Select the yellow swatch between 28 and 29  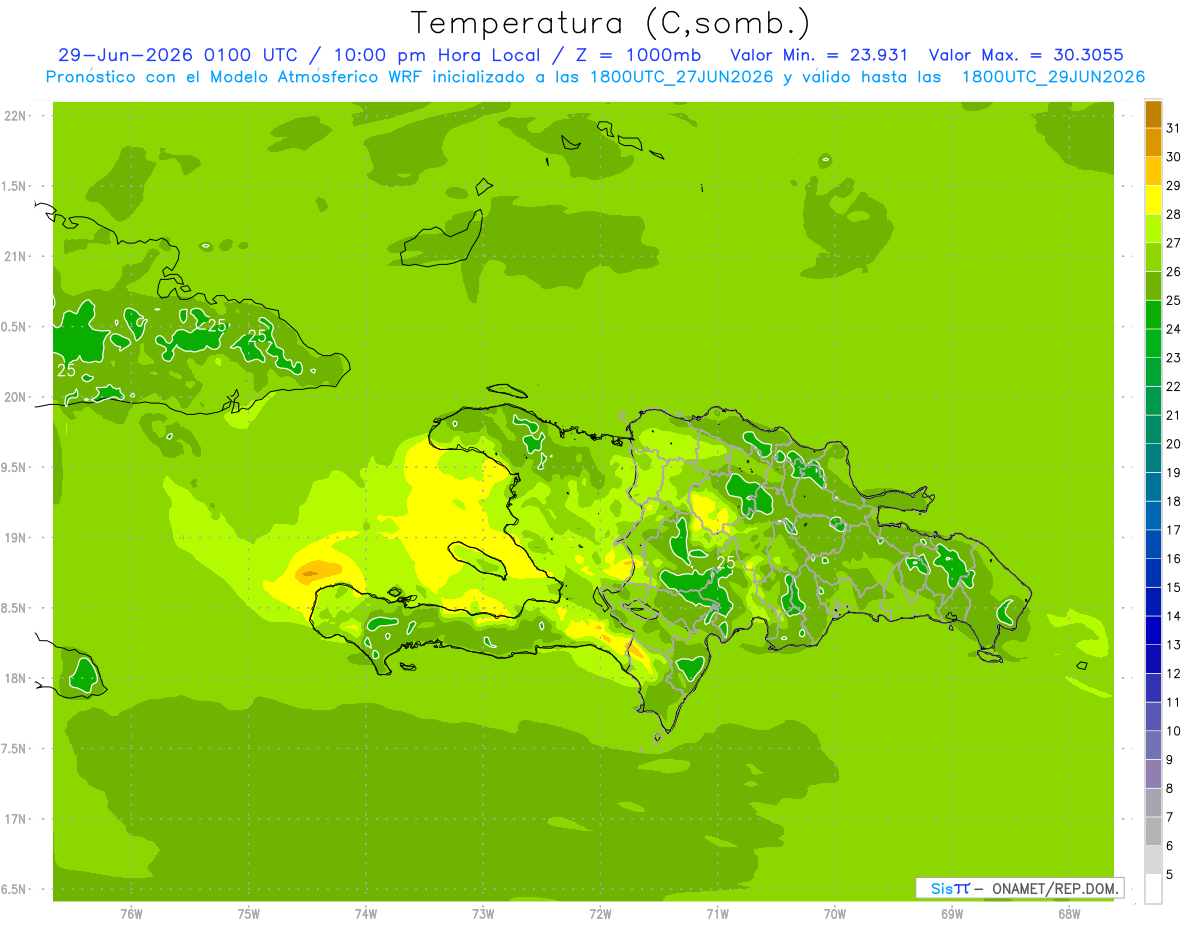[1153, 200]
